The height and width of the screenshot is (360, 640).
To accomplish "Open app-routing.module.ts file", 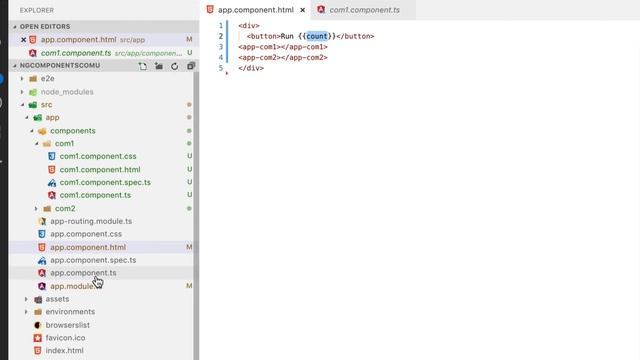I will [91, 221].
